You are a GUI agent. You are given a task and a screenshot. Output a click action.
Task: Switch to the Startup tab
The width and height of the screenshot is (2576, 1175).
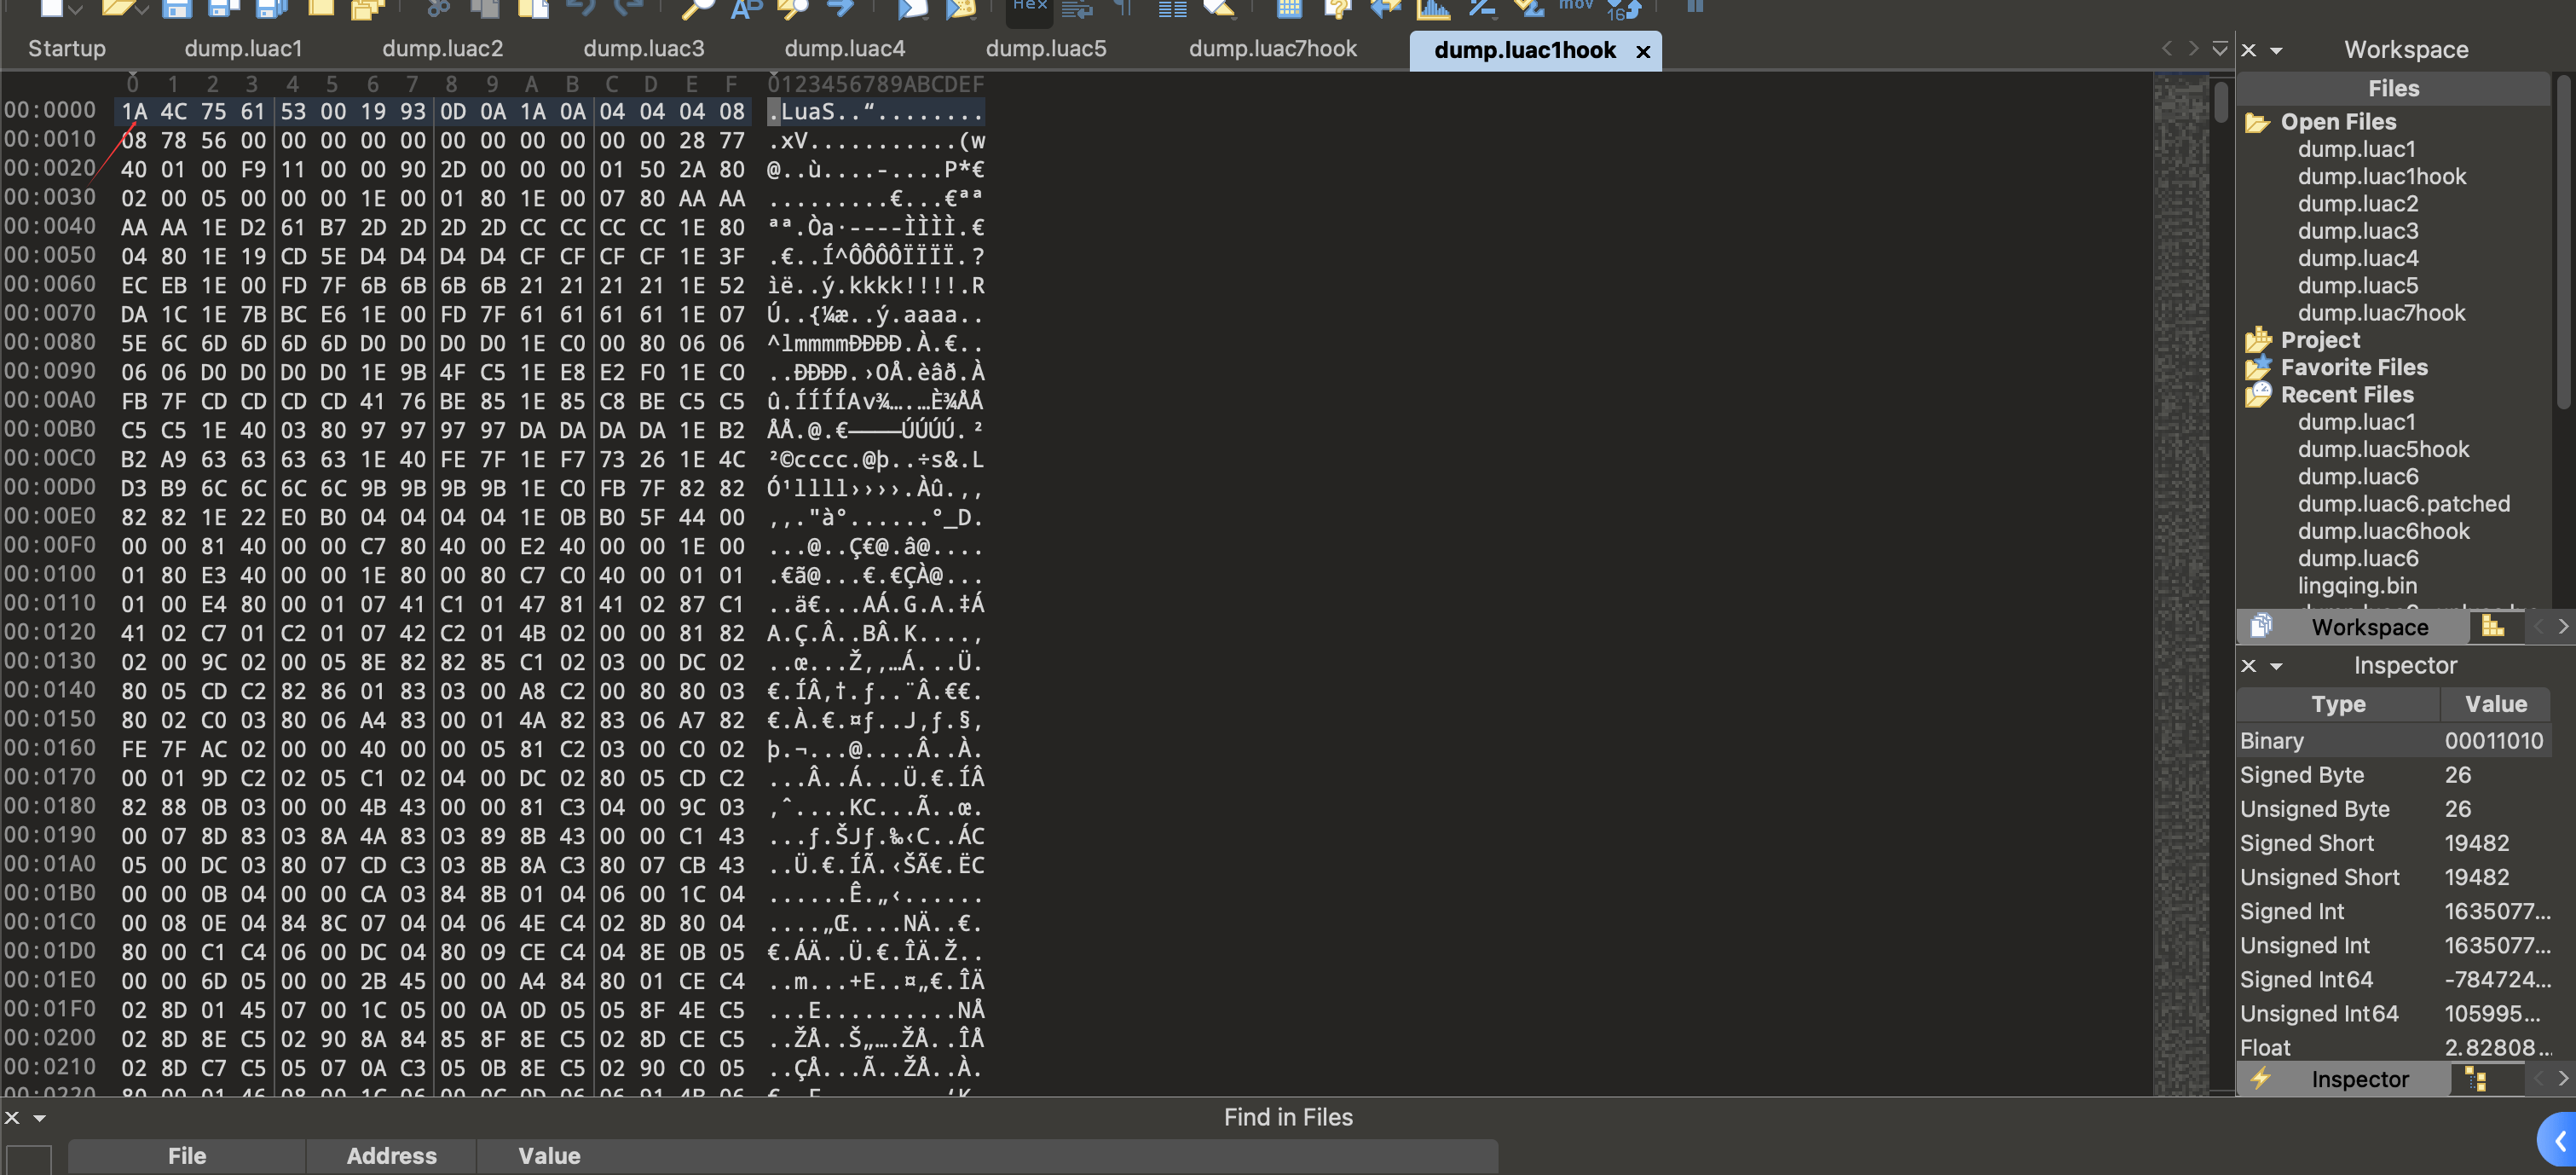[66, 48]
